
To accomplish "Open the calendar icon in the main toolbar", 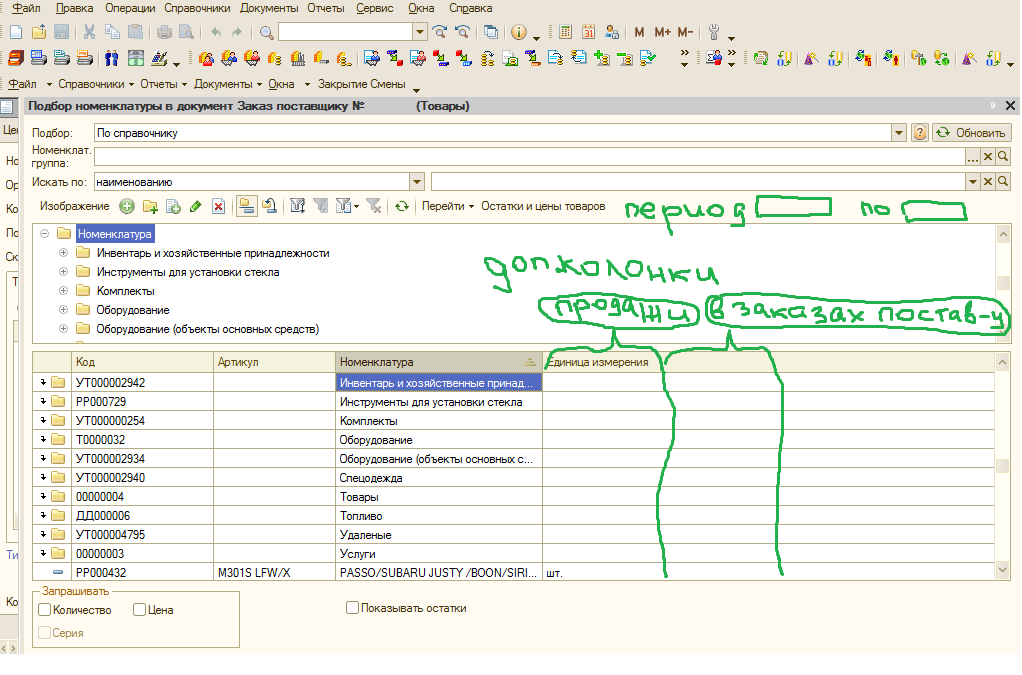I will [589, 32].
